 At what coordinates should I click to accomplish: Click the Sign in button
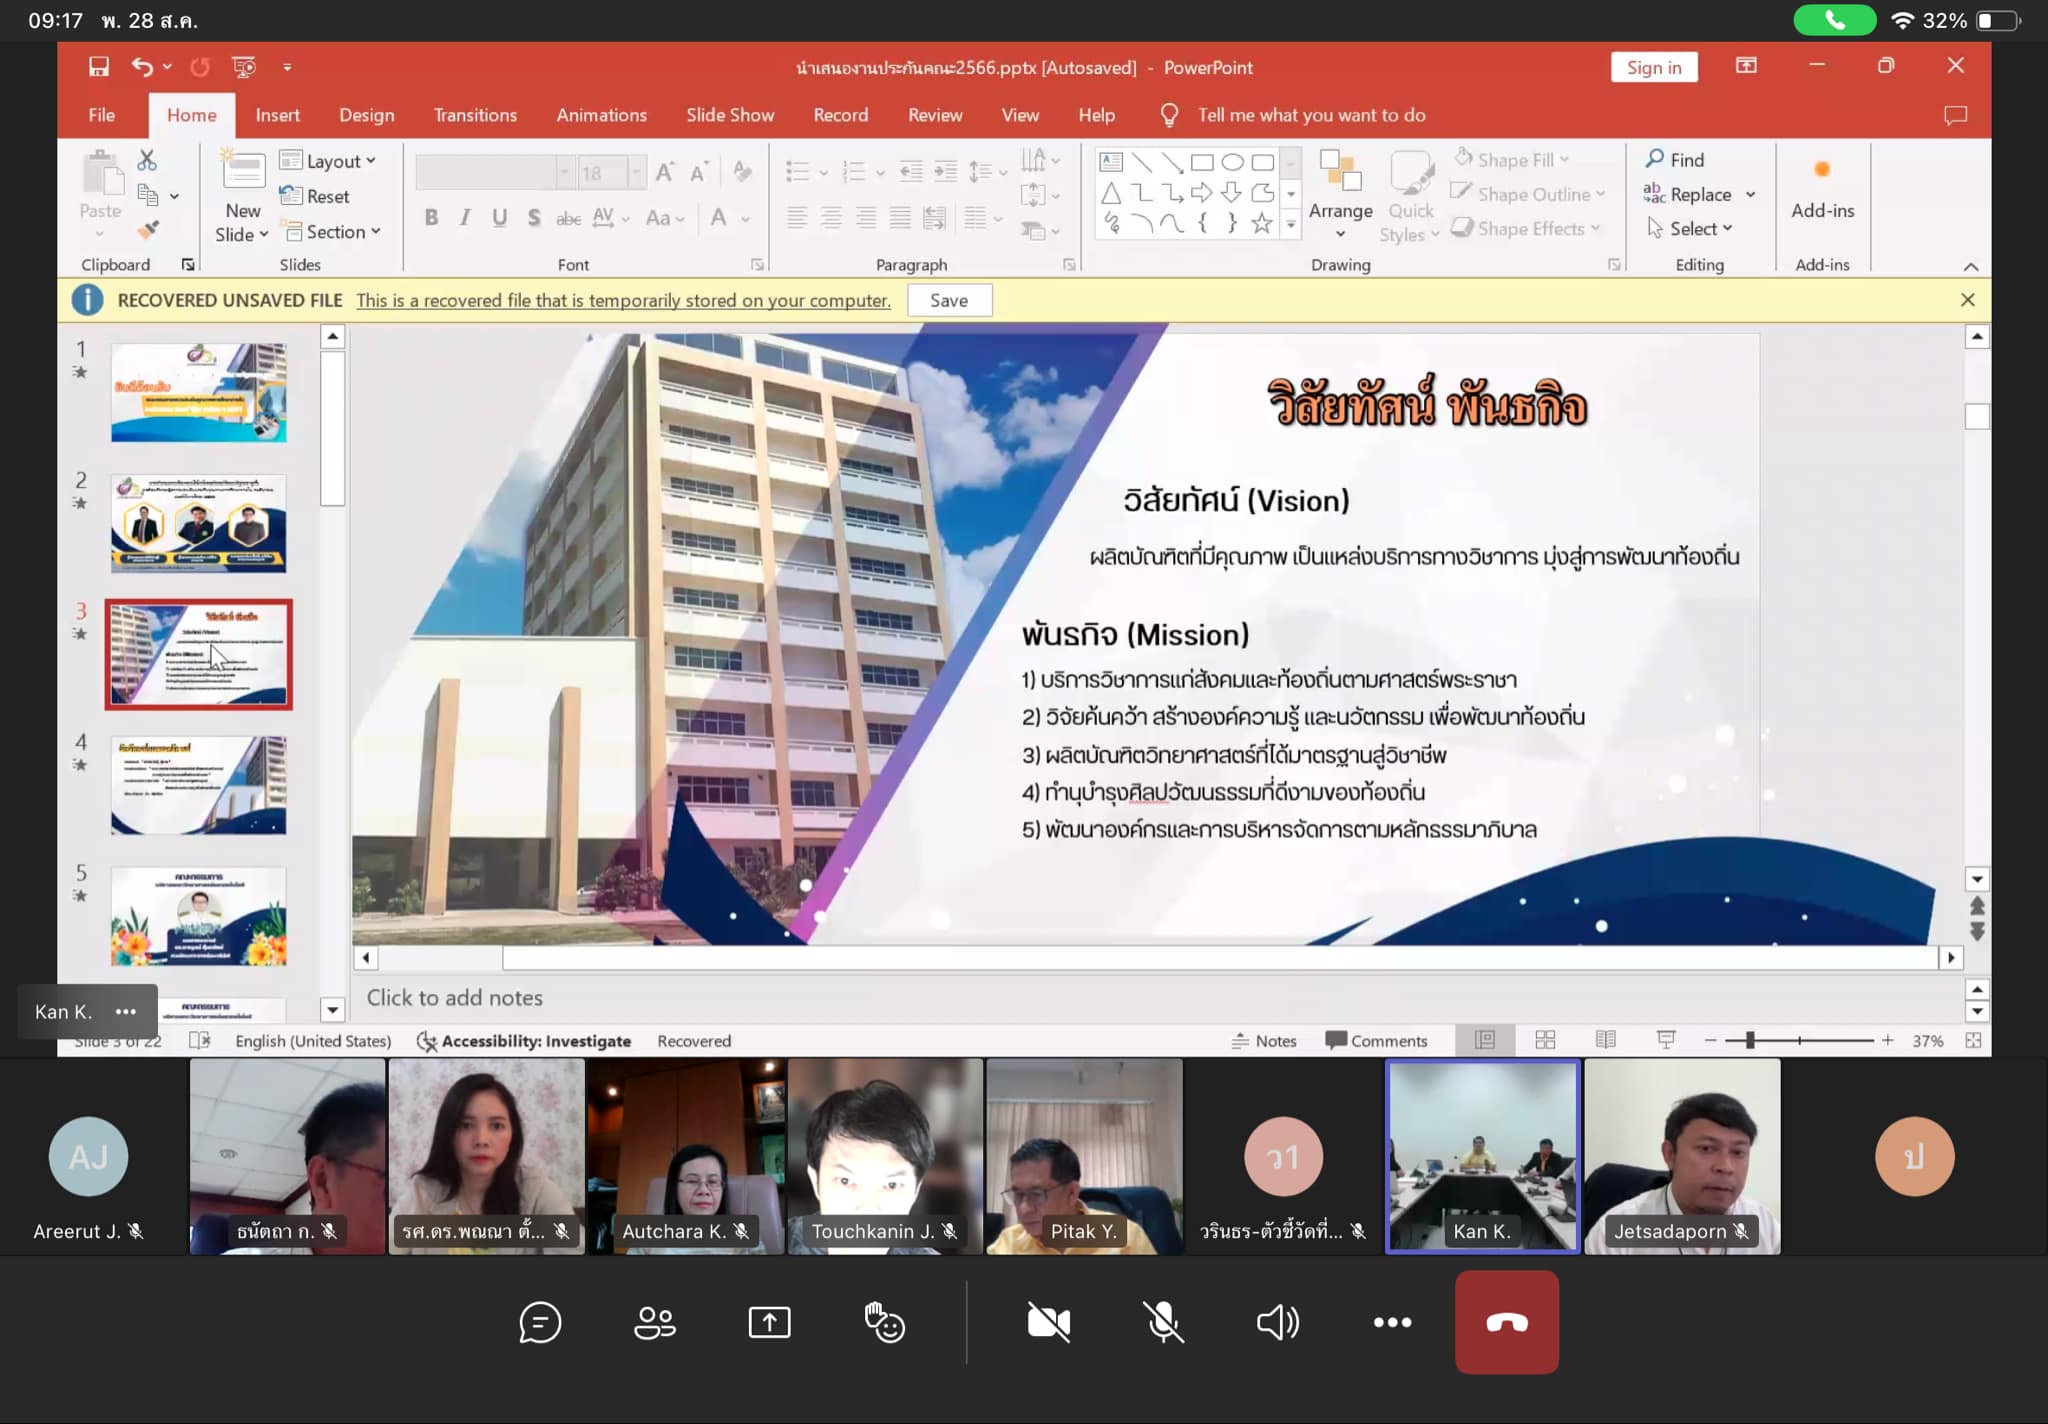click(x=1654, y=67)
